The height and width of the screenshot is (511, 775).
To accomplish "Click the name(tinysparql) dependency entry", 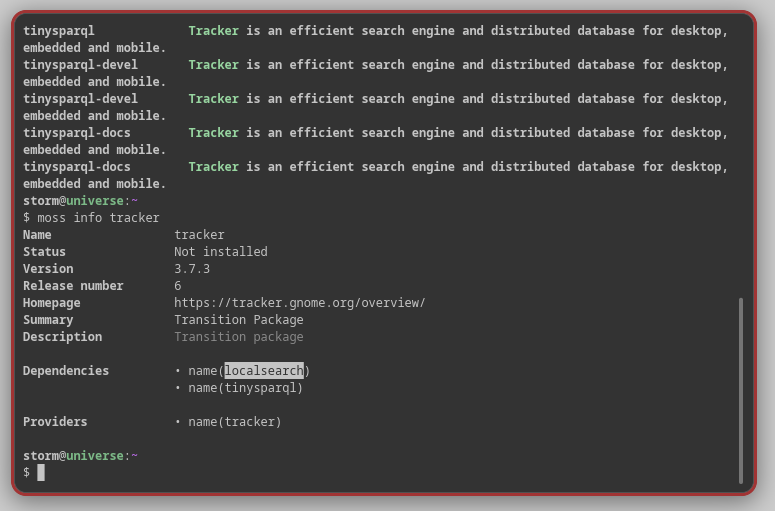I will coord(245,388).
